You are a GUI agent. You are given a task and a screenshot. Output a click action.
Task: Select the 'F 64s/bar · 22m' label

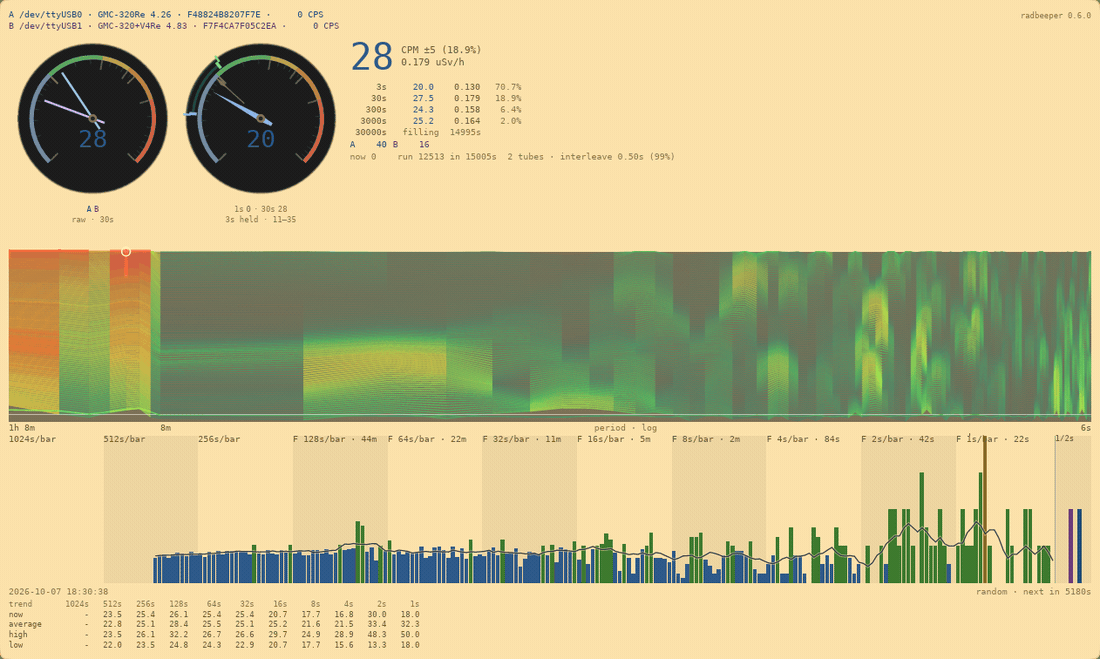427,439
